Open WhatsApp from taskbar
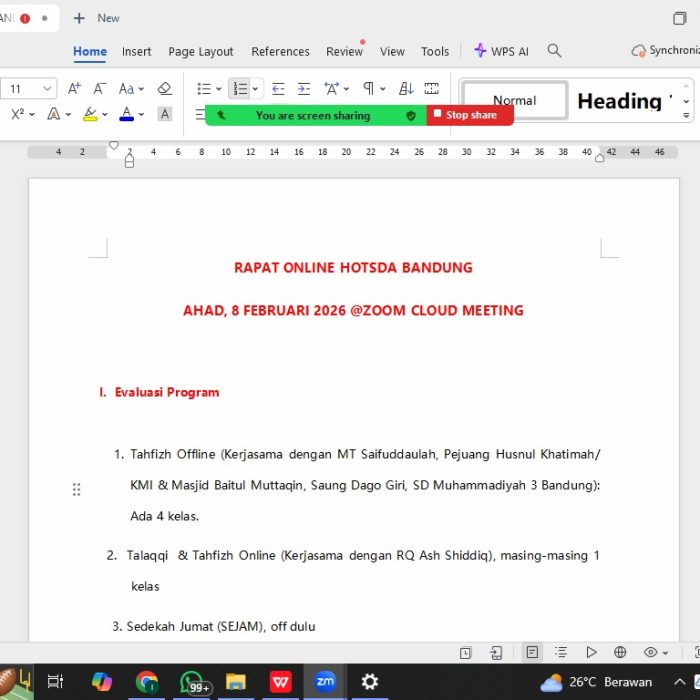Image resolution: width=700 pixels, height=700 pixels. point(192,682)
